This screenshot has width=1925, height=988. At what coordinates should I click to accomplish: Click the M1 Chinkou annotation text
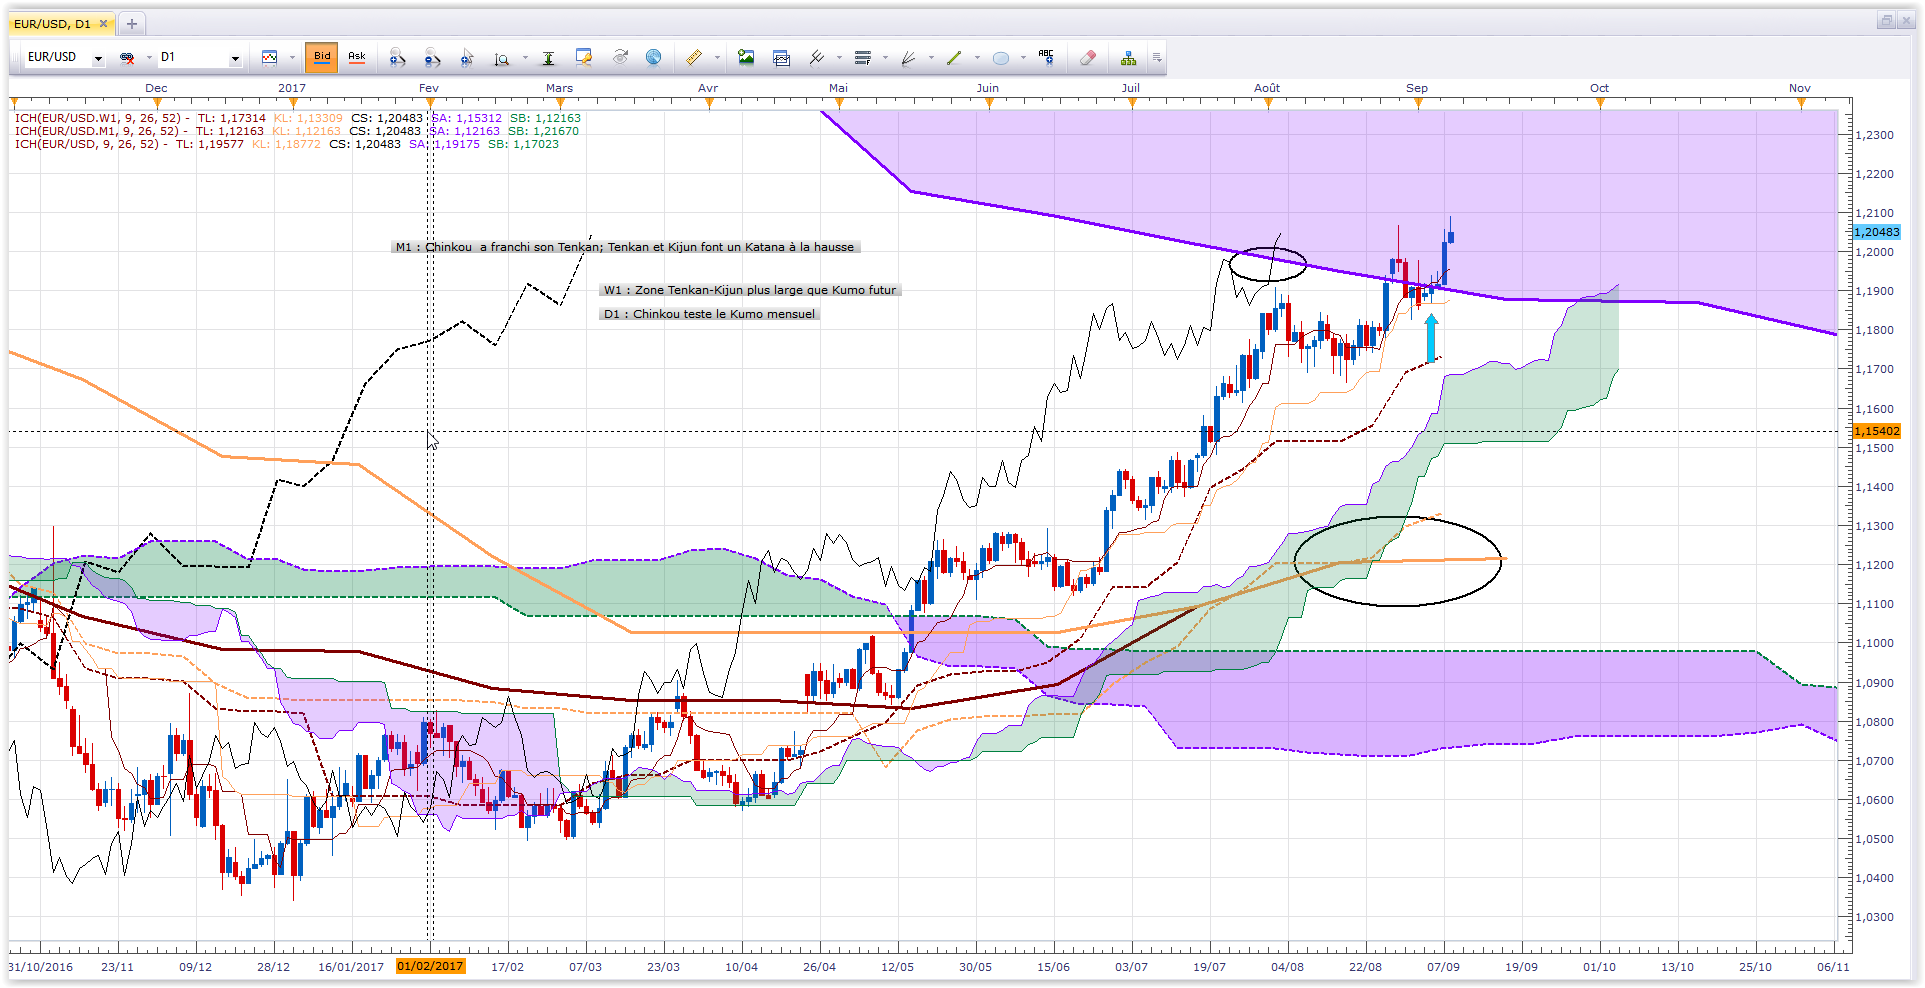pos(625,247)
